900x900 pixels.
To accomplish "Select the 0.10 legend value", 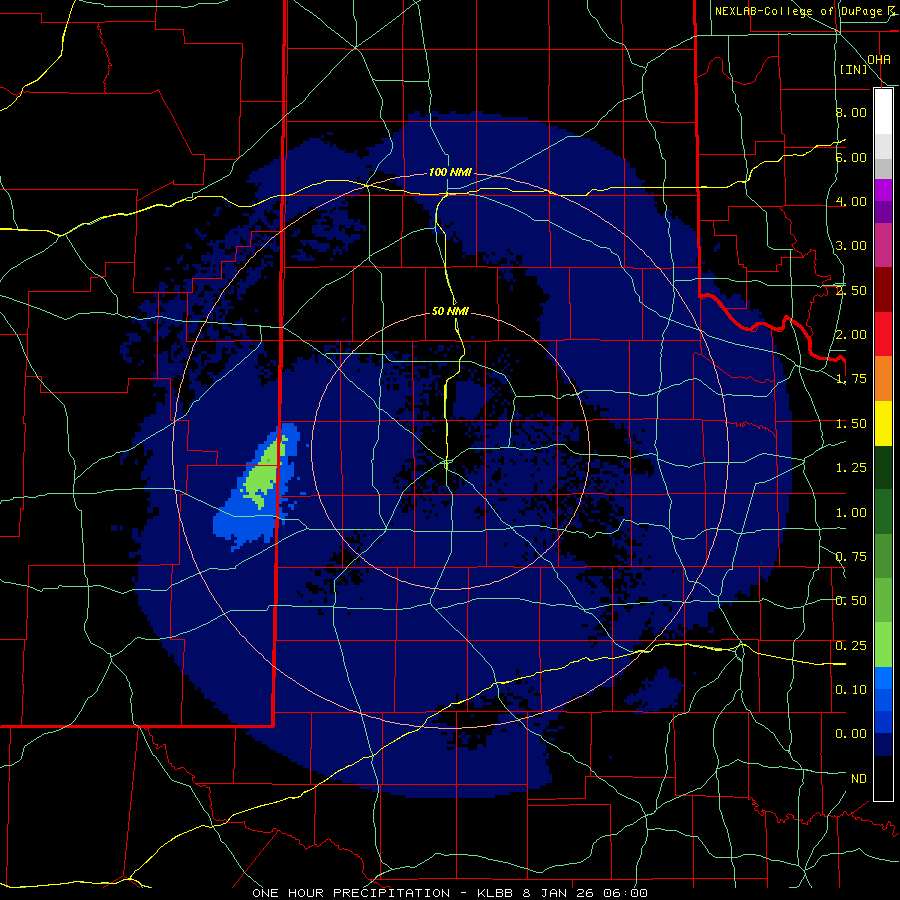I will 851,690.
